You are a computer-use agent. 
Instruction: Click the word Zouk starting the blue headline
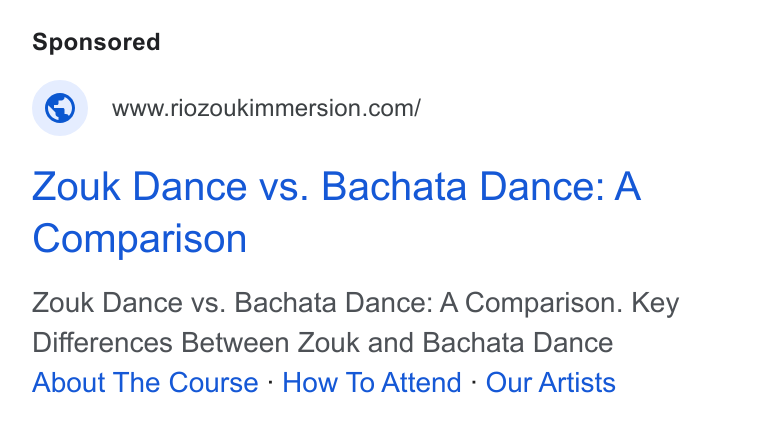pos(76,187)
